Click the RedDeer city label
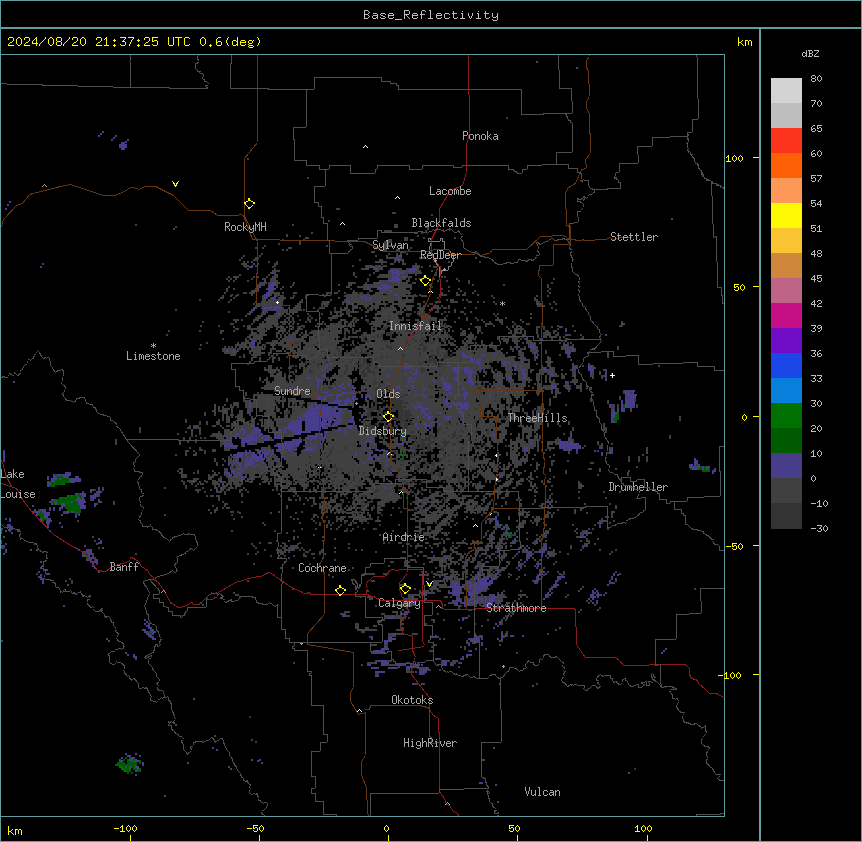The image size is (862, 842). tap(440, 255)
